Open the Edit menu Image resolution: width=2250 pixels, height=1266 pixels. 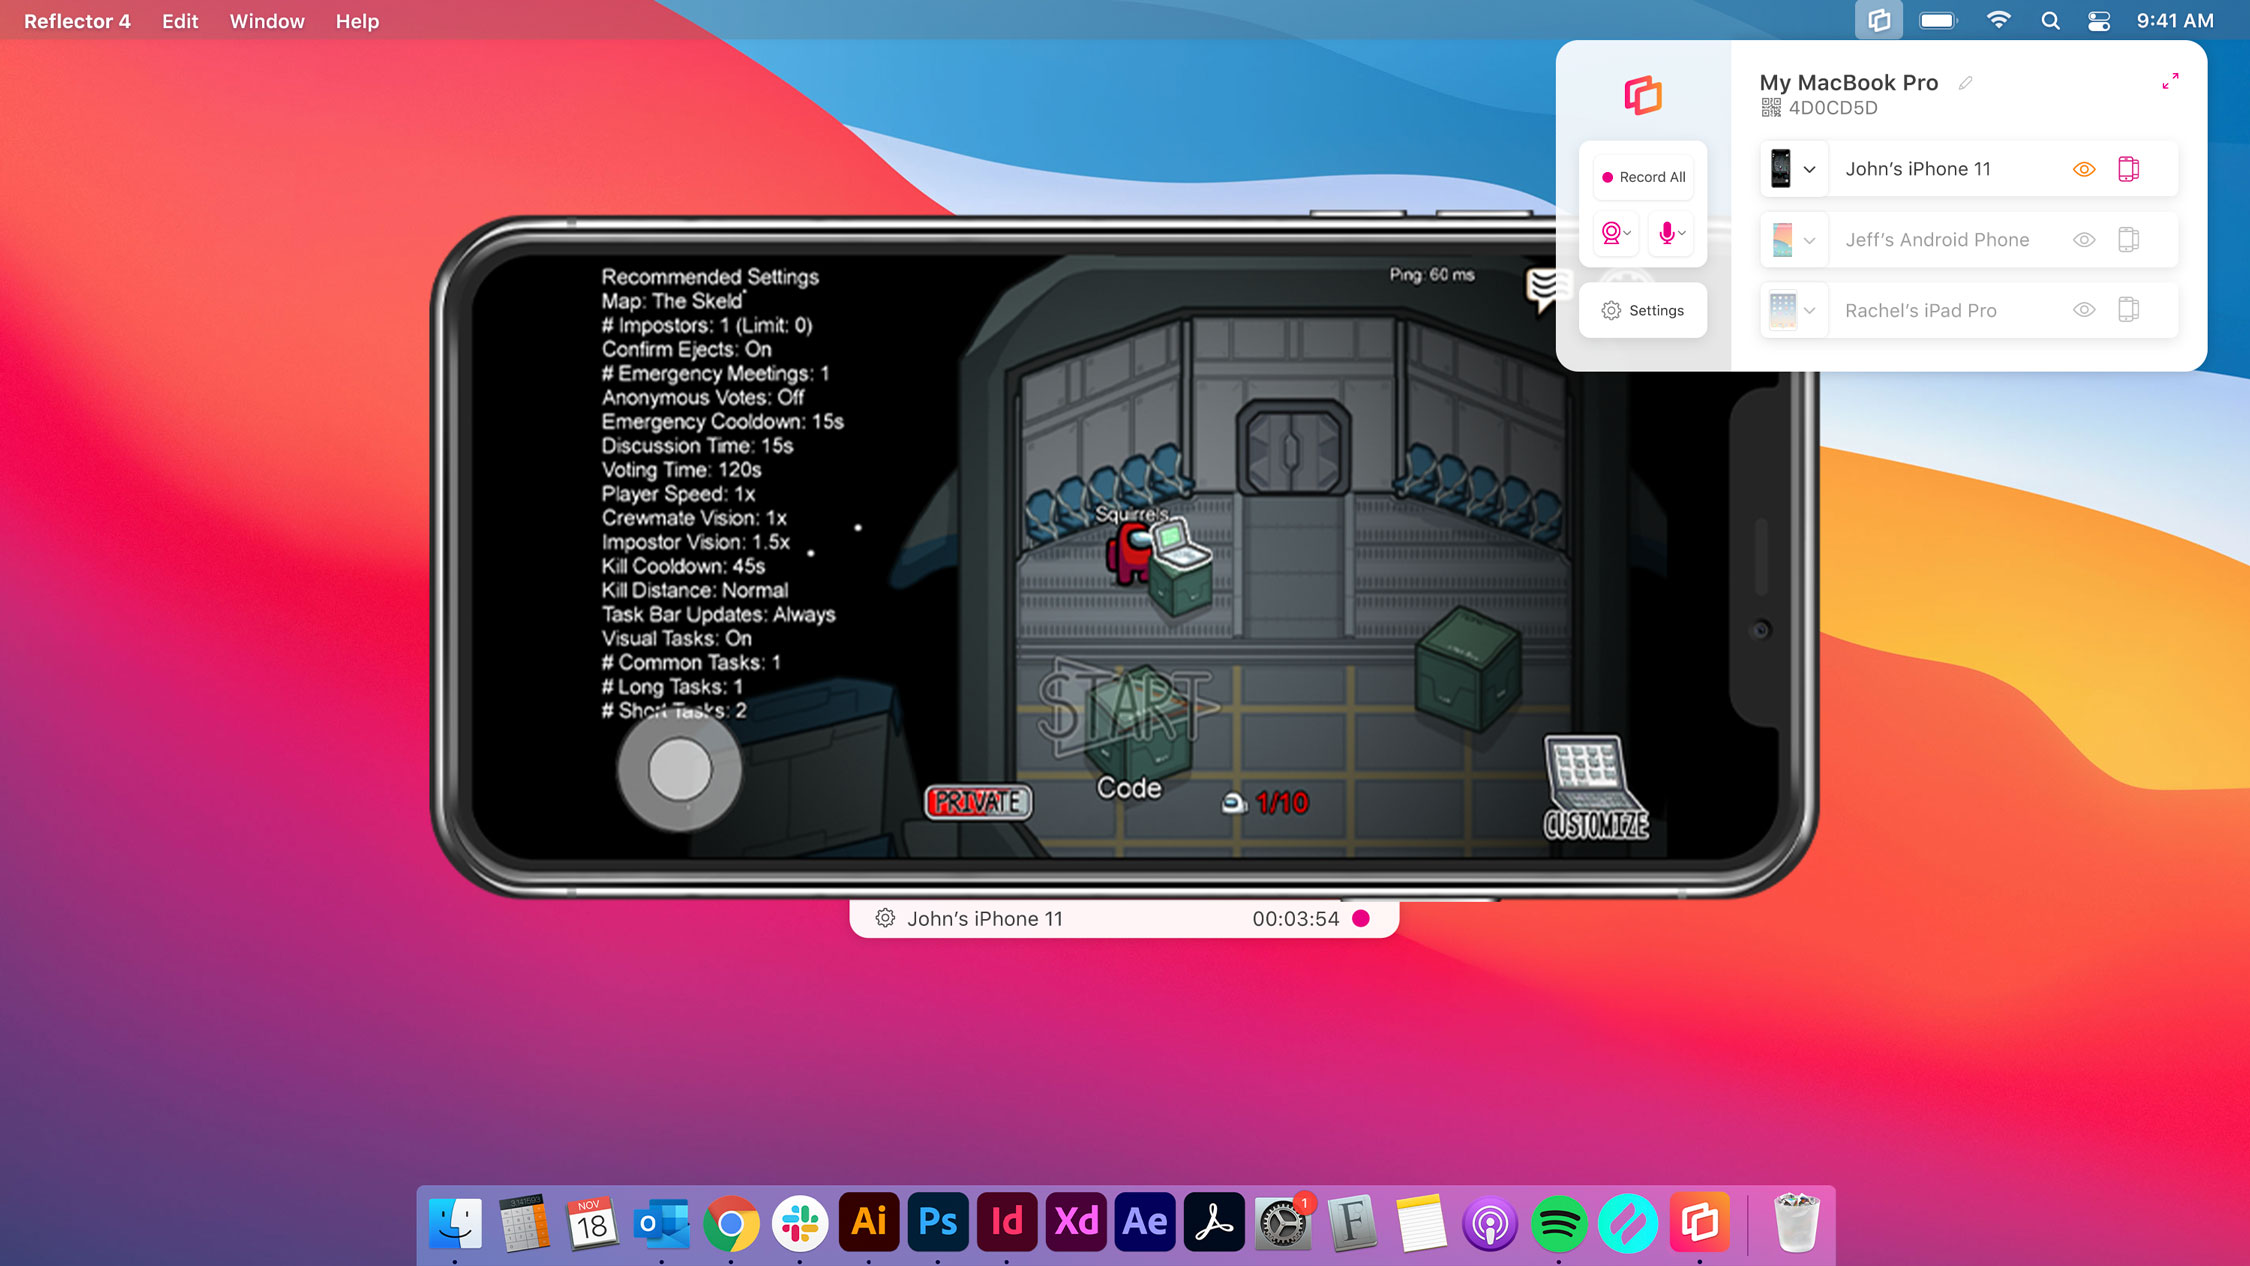click(x=180, y=21)
